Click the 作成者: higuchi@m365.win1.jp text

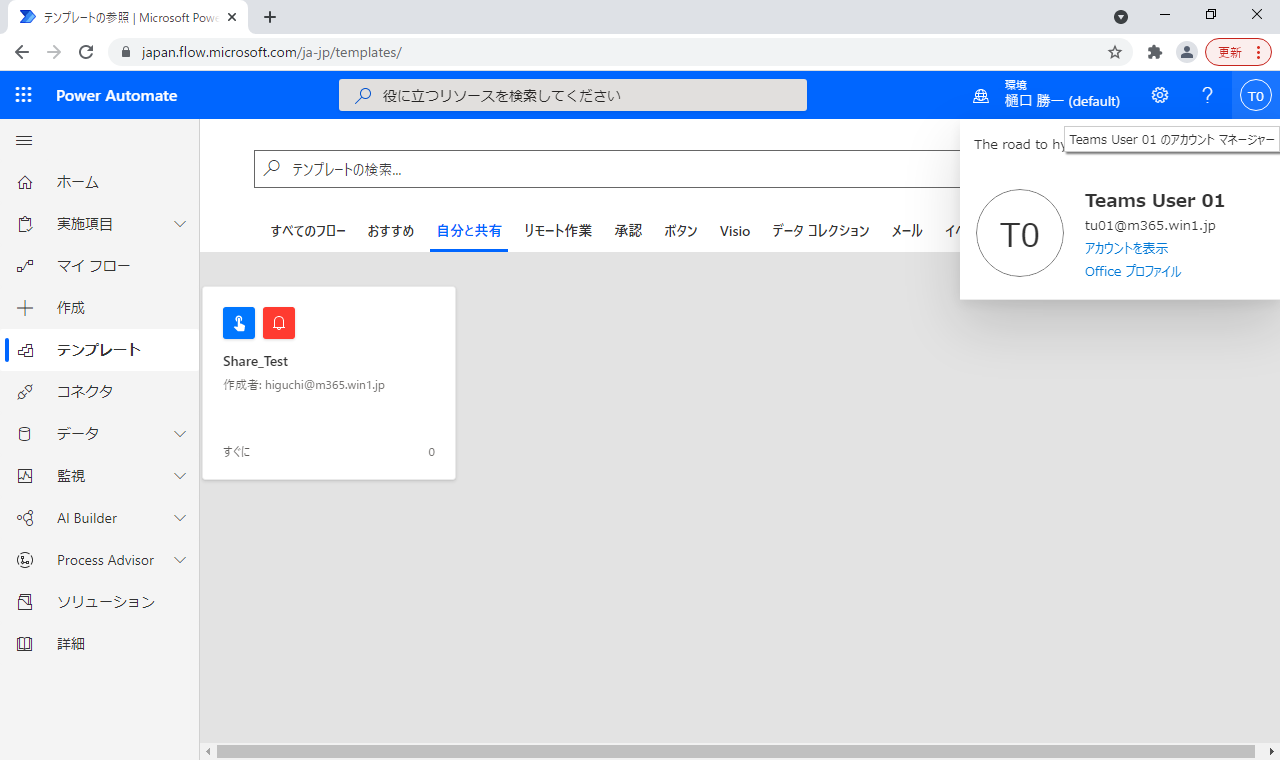(x=304, y=385)
